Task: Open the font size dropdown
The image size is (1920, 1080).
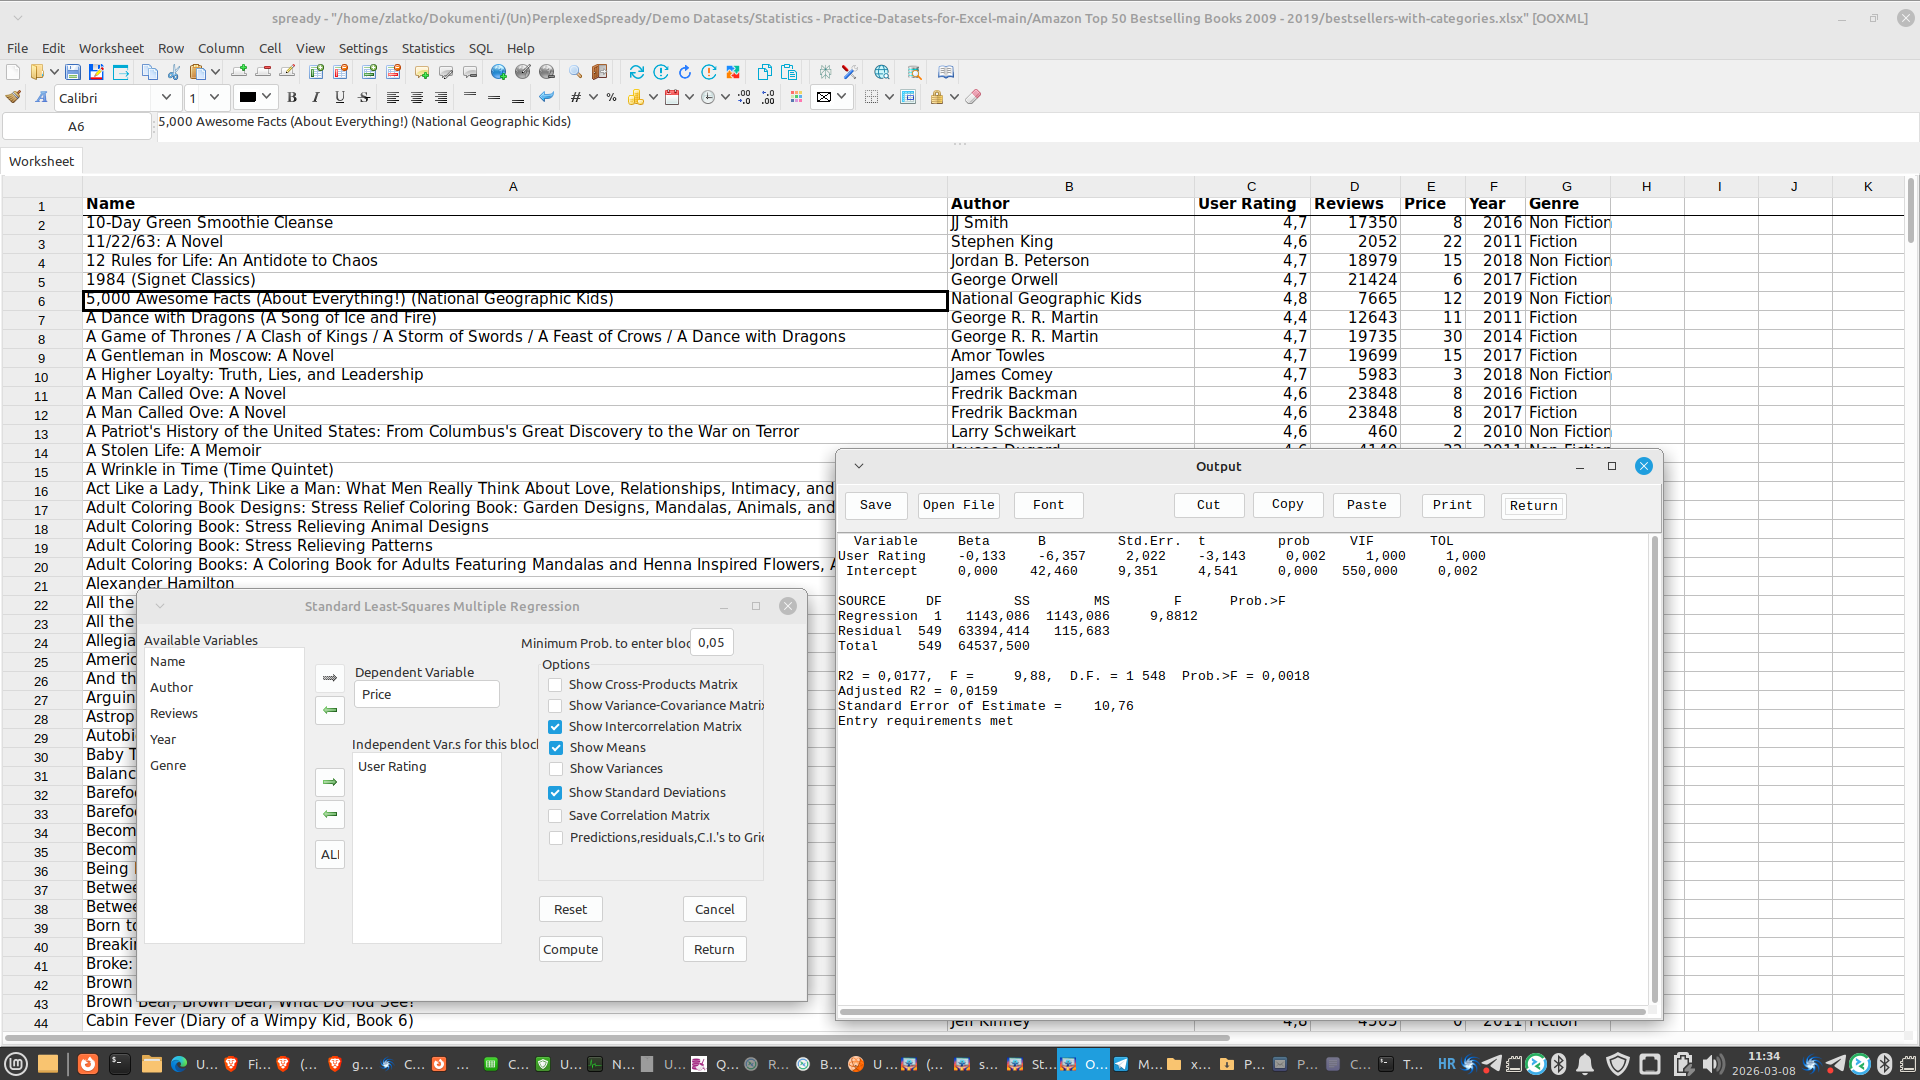Action: [x=214, y=97]
